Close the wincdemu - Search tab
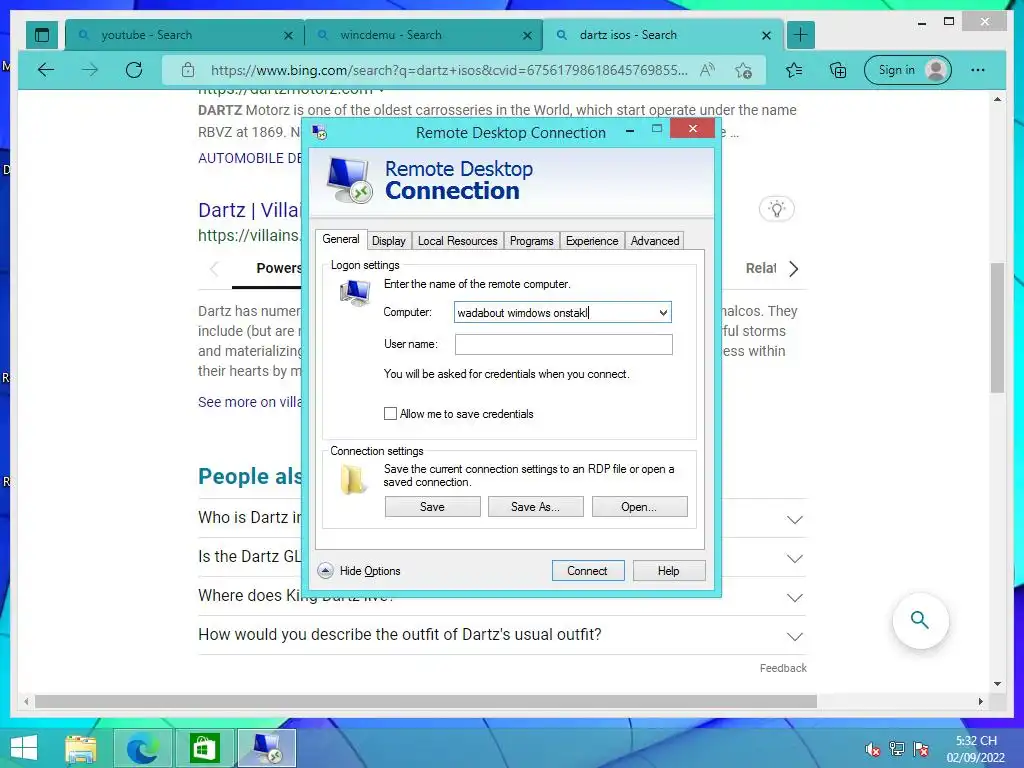 click(527, 36)
